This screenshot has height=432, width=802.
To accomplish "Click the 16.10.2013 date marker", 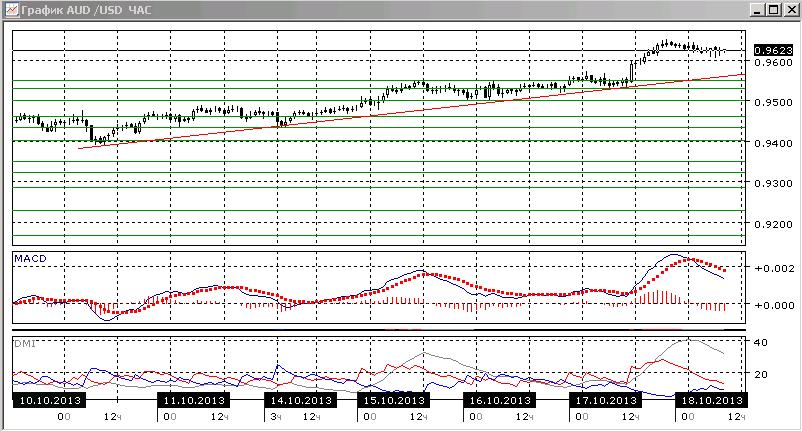I will (x=500, y=400).
